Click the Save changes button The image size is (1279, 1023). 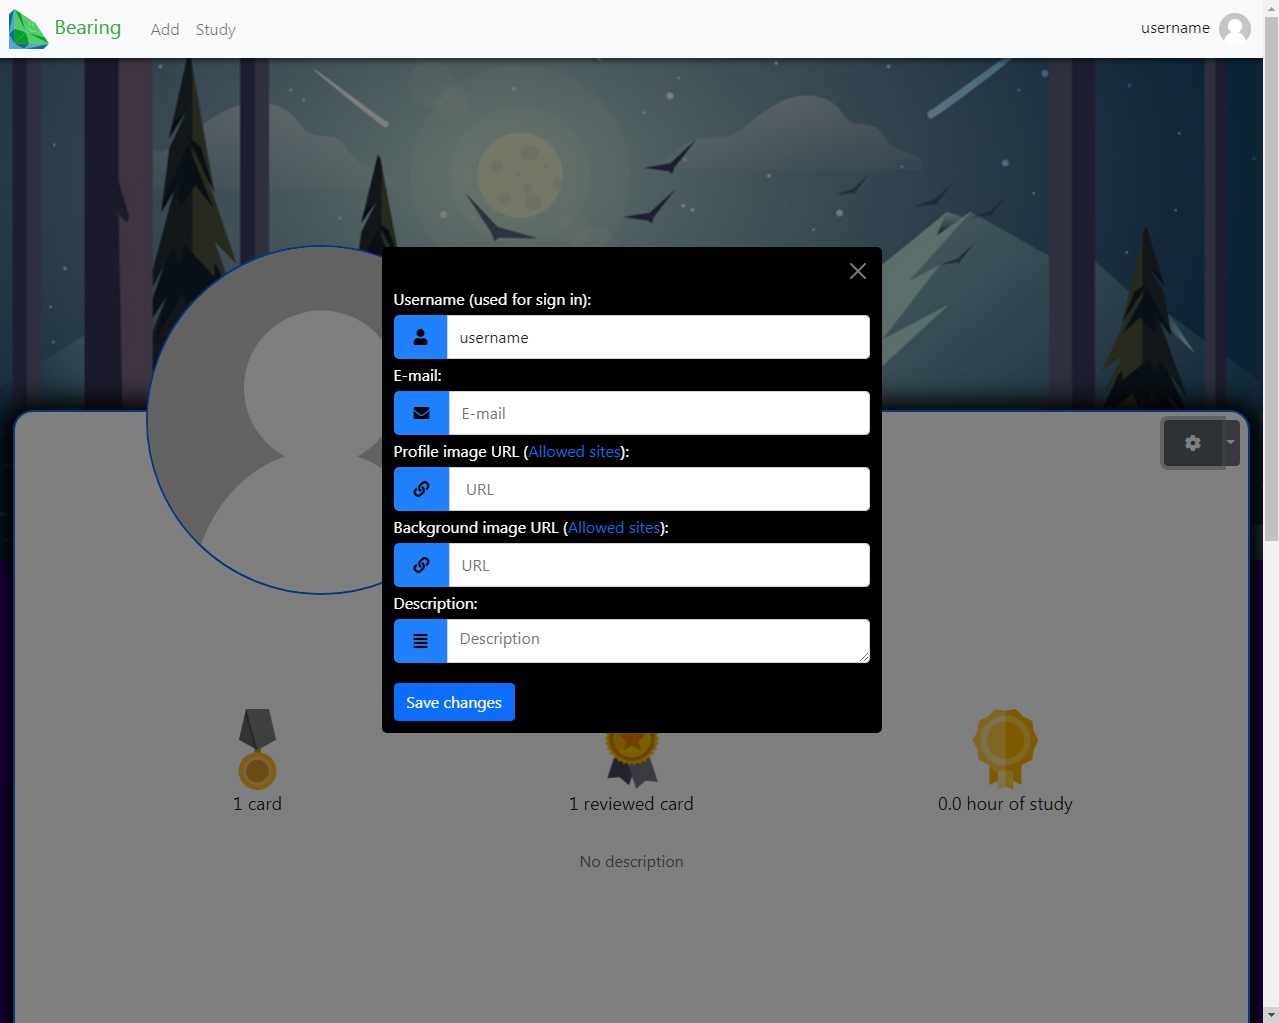pyautogui.click(x=454, y=702)
